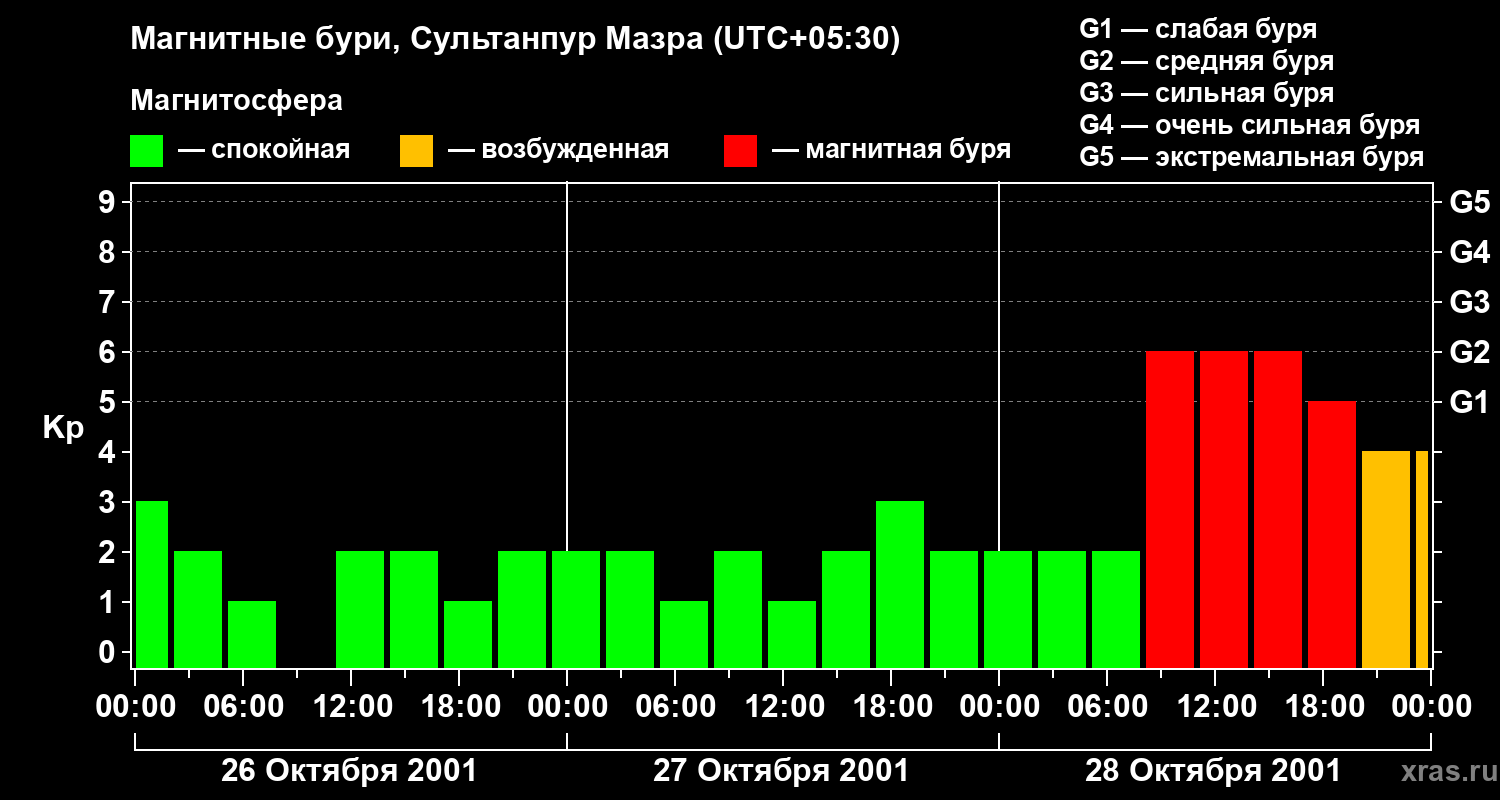The image size is (1500, 800).
Task: Select the green Kp 3 bar on 27 October
Action: point(900,584)
